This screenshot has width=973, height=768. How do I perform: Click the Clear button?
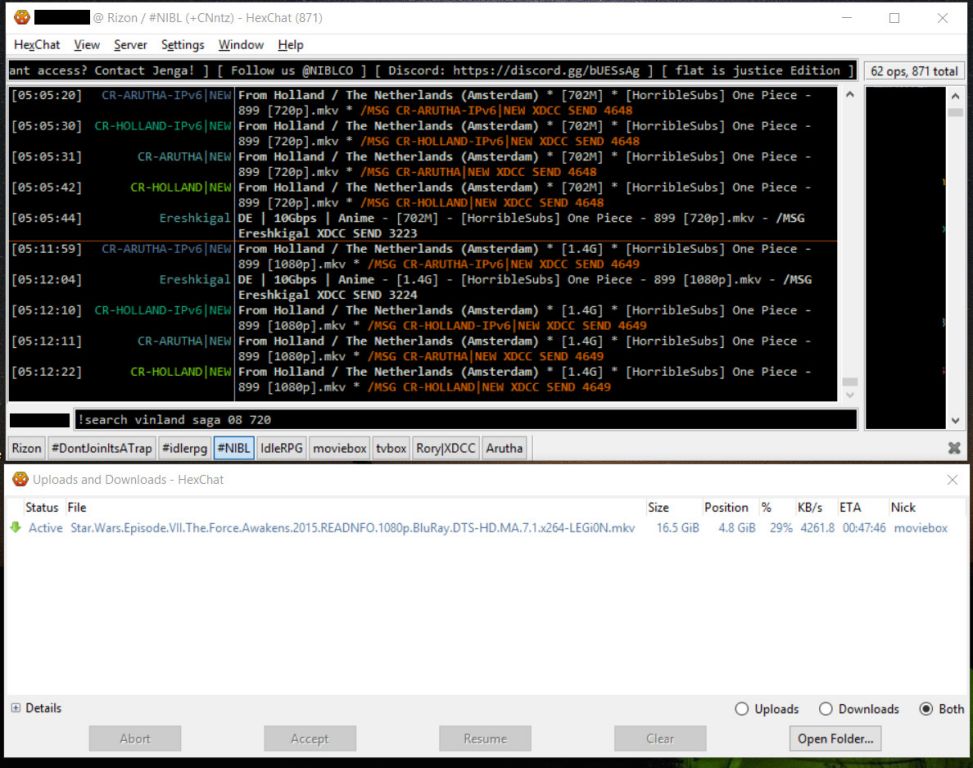point(660,738)
